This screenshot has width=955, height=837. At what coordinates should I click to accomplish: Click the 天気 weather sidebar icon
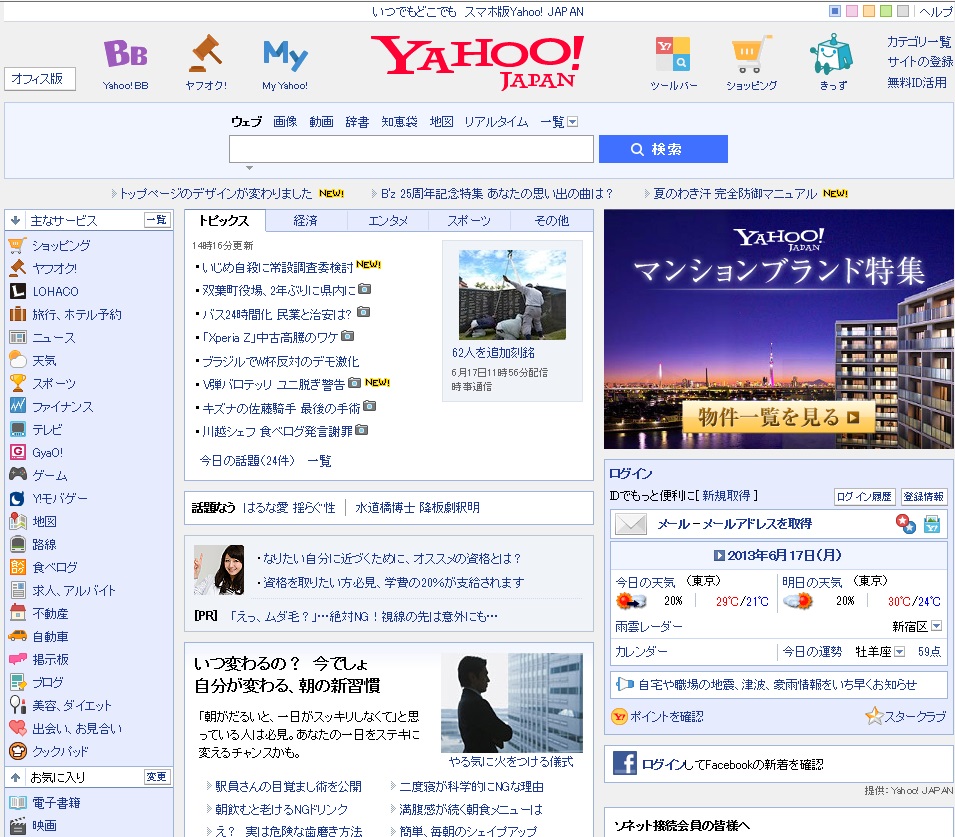18,360
